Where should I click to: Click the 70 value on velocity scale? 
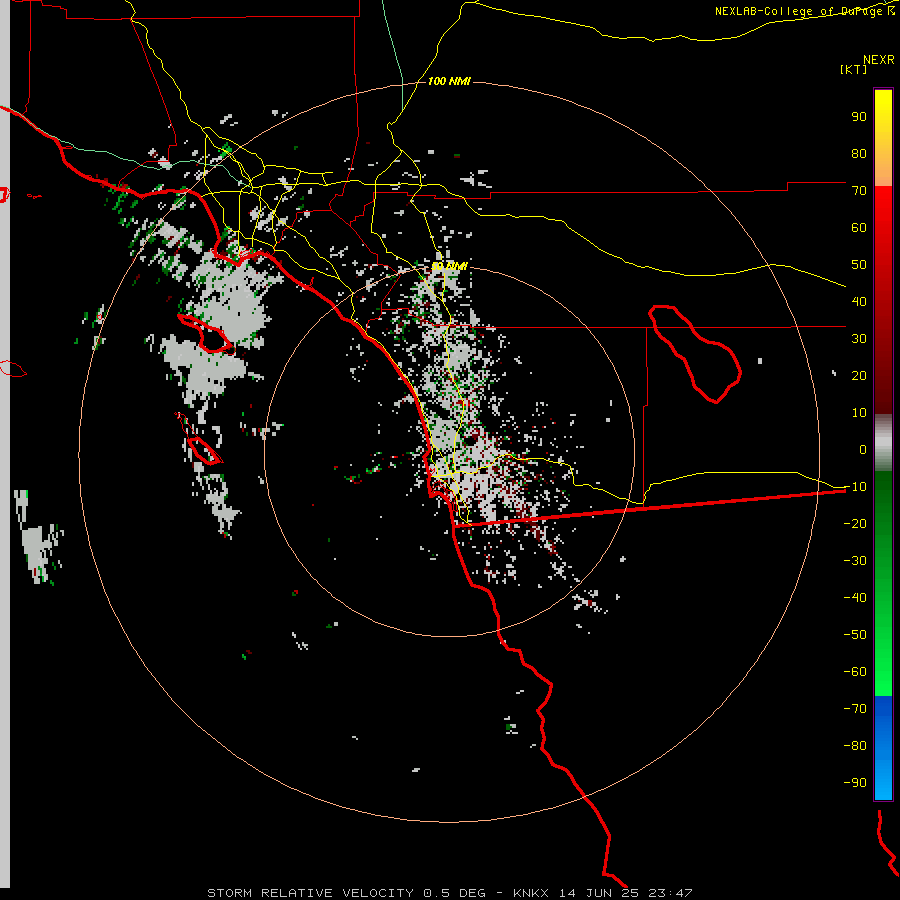click(x=859, y=191)
